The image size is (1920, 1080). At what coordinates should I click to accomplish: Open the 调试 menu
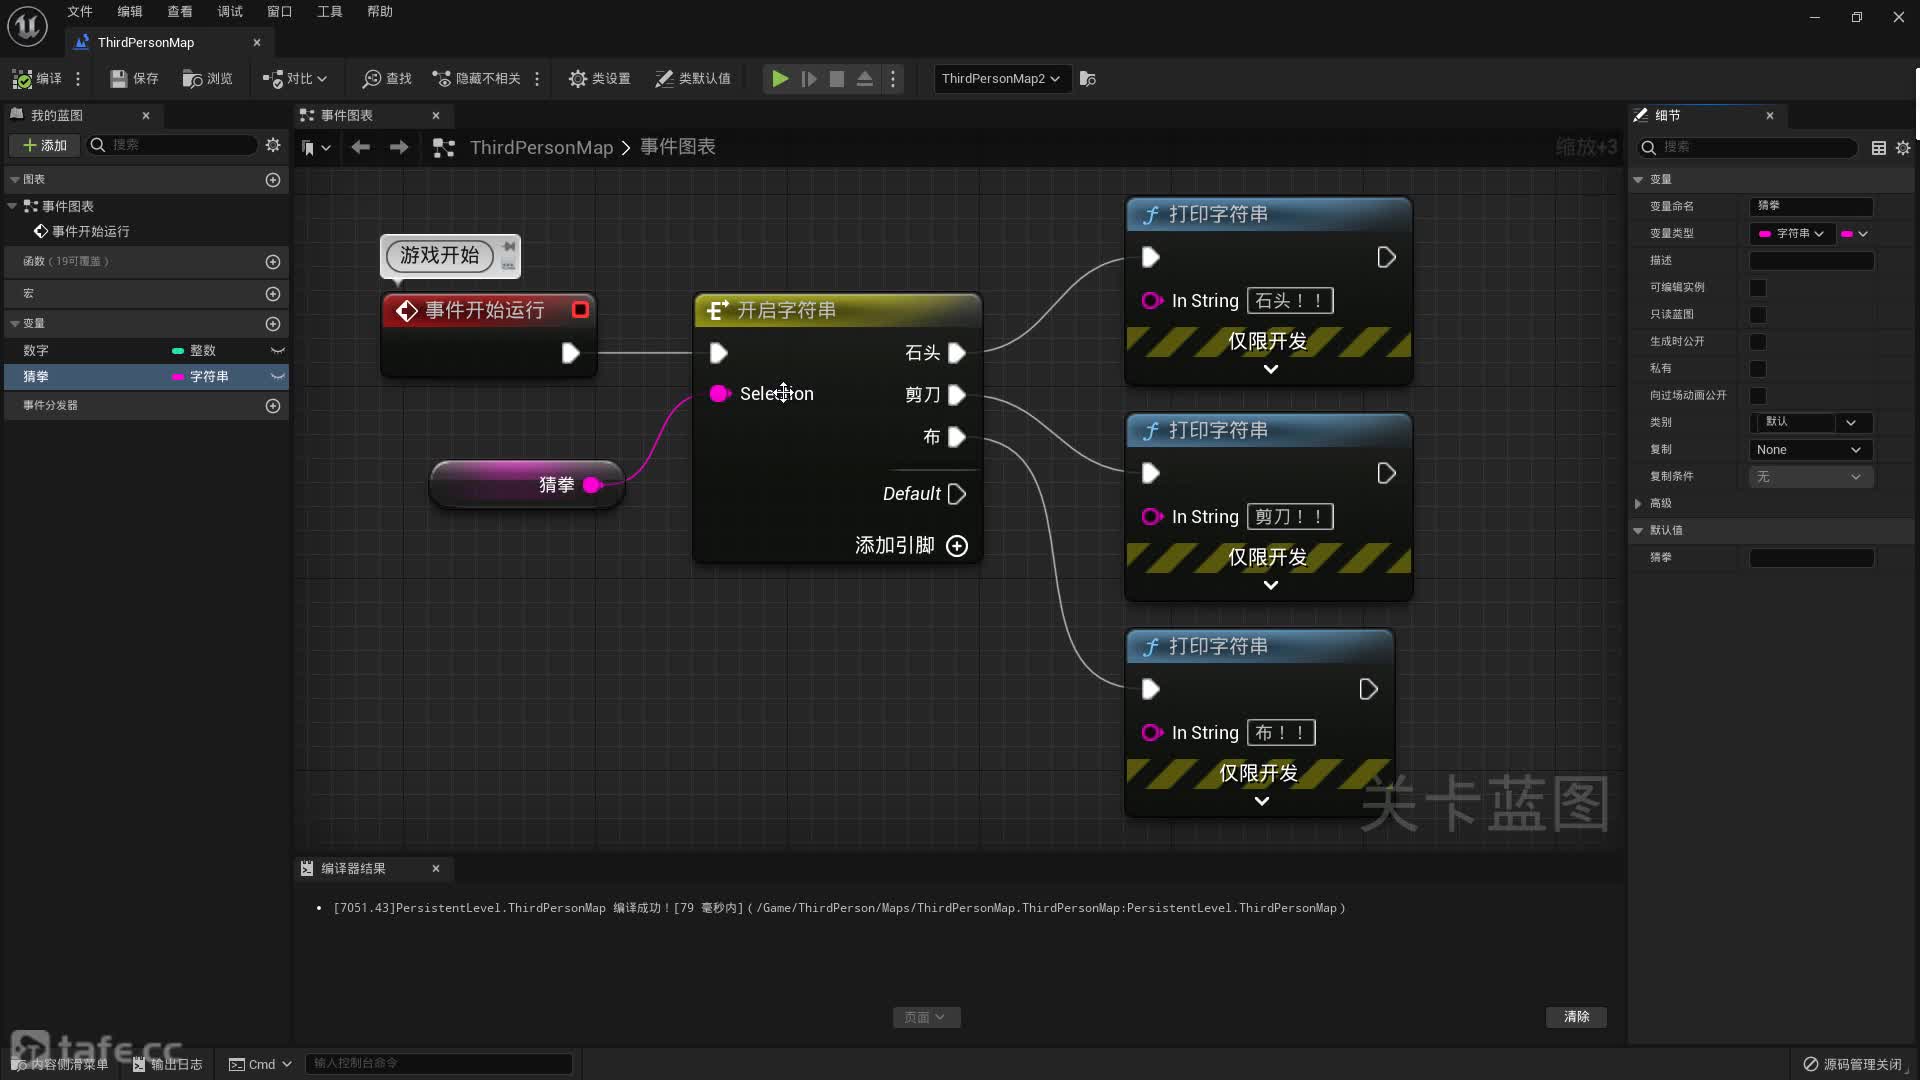click(x=230, y=11)
